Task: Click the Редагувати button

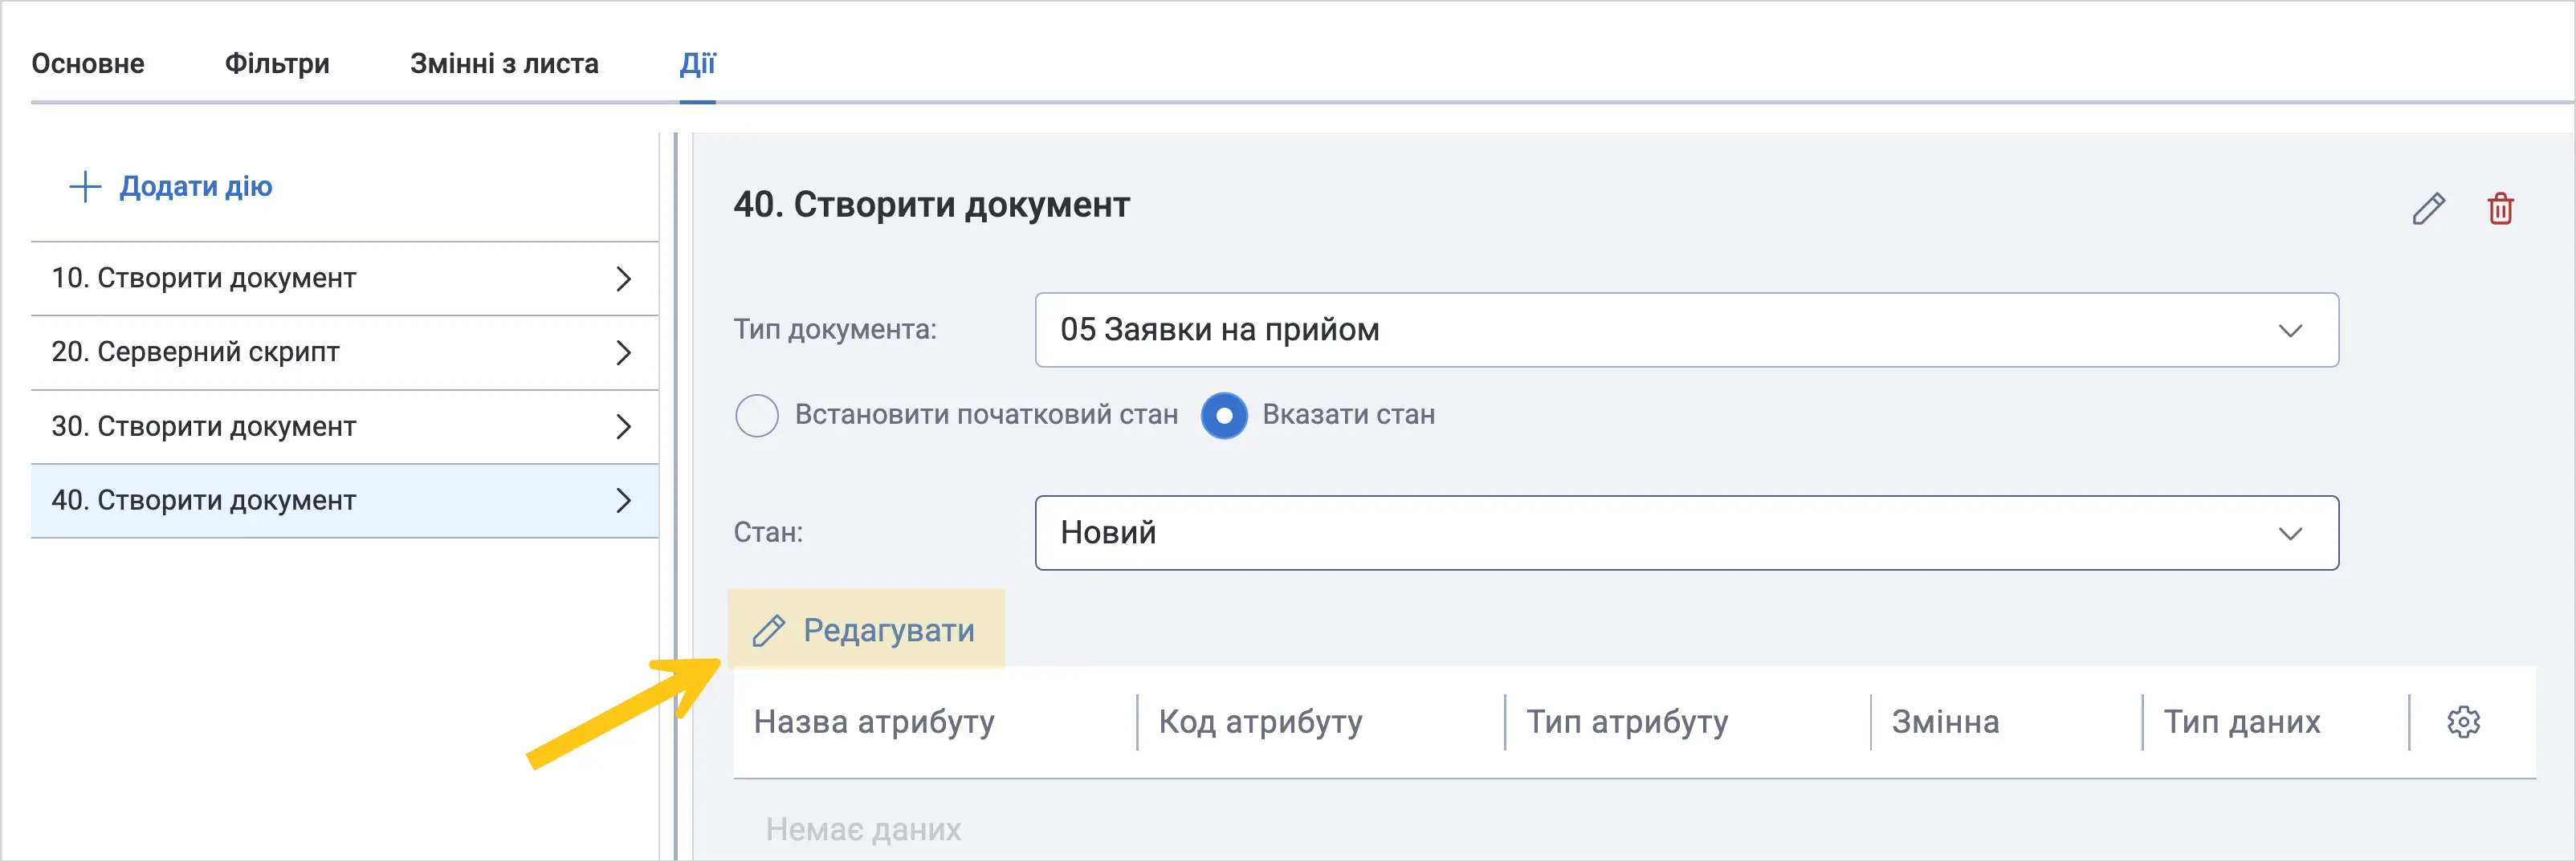Action: point(866,629)
